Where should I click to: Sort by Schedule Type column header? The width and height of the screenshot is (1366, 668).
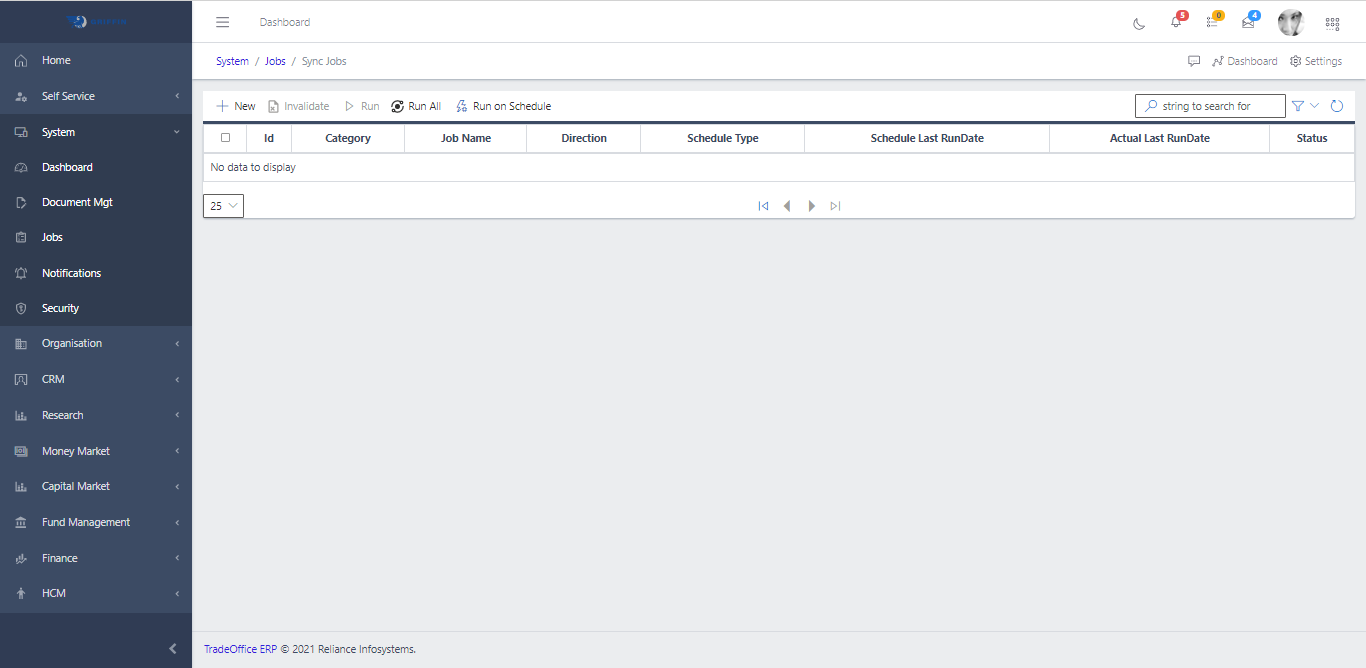coord(723,138)
